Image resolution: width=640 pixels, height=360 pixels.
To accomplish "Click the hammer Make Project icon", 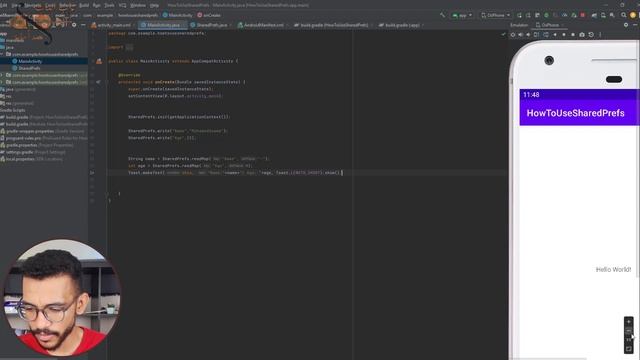I will (443, 15).
